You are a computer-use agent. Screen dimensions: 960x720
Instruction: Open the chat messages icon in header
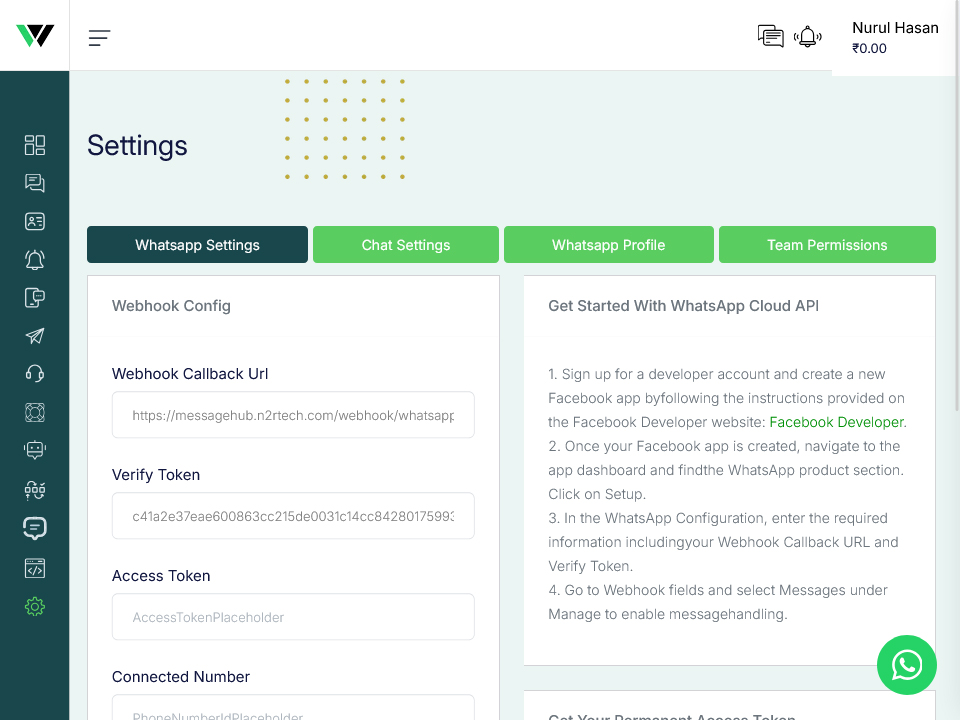point(770,37)
